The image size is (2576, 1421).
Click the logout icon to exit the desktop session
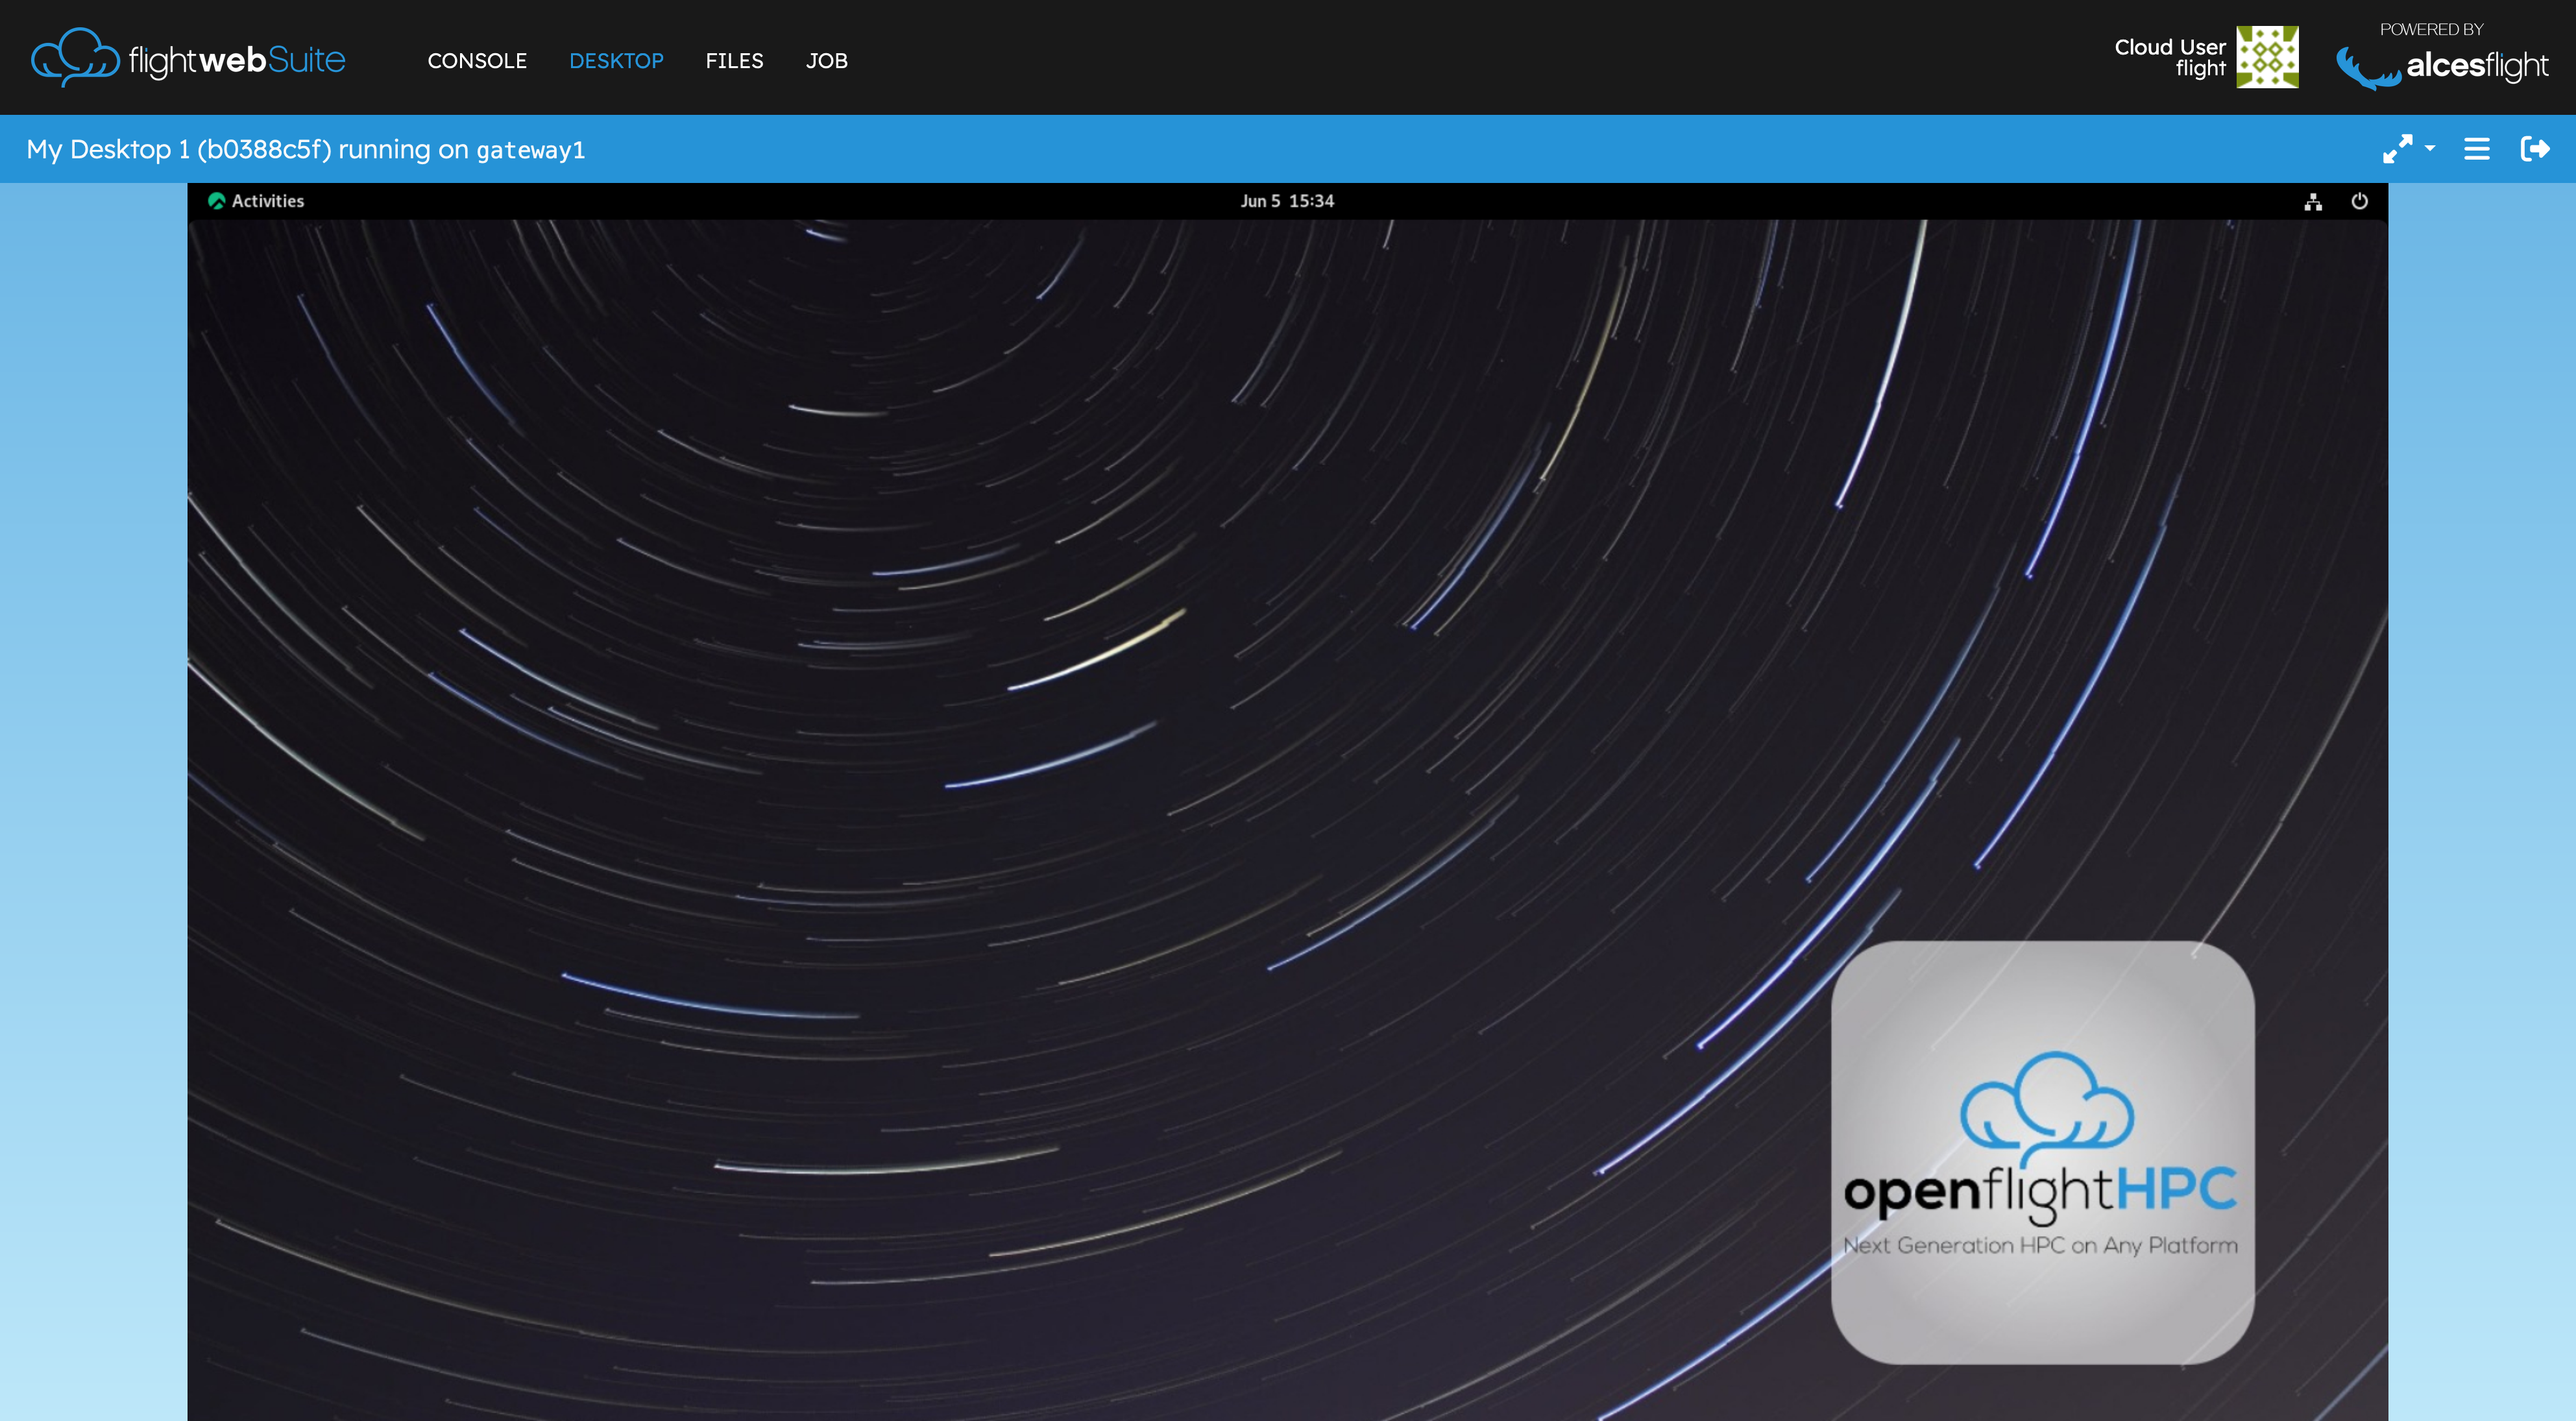tap(2537, 148)
